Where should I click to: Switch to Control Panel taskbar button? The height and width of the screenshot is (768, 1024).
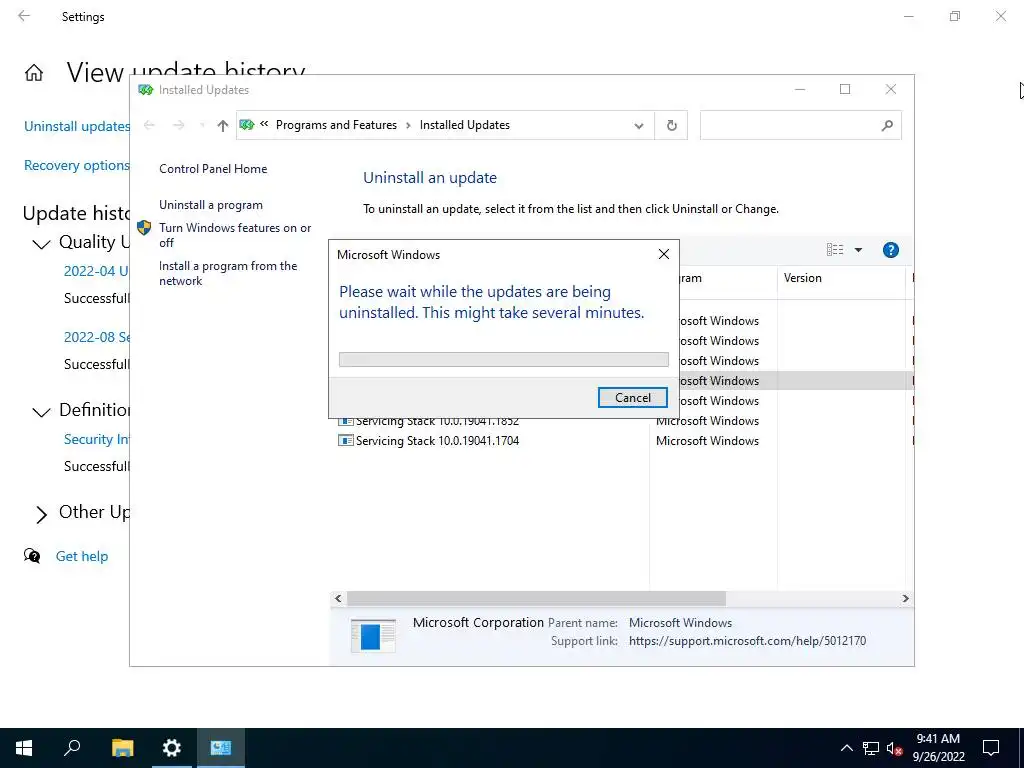(220, 748)
